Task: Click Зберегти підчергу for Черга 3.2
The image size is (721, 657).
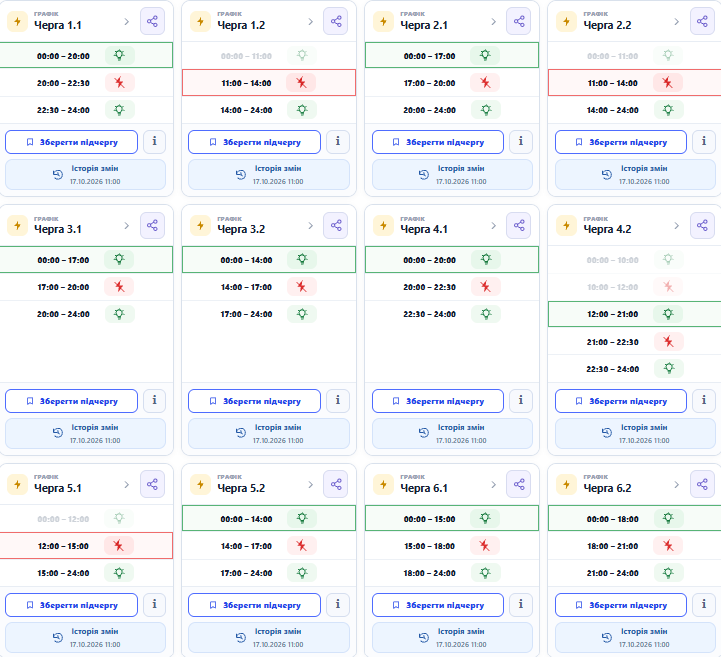Action: (x=254, y=401)
